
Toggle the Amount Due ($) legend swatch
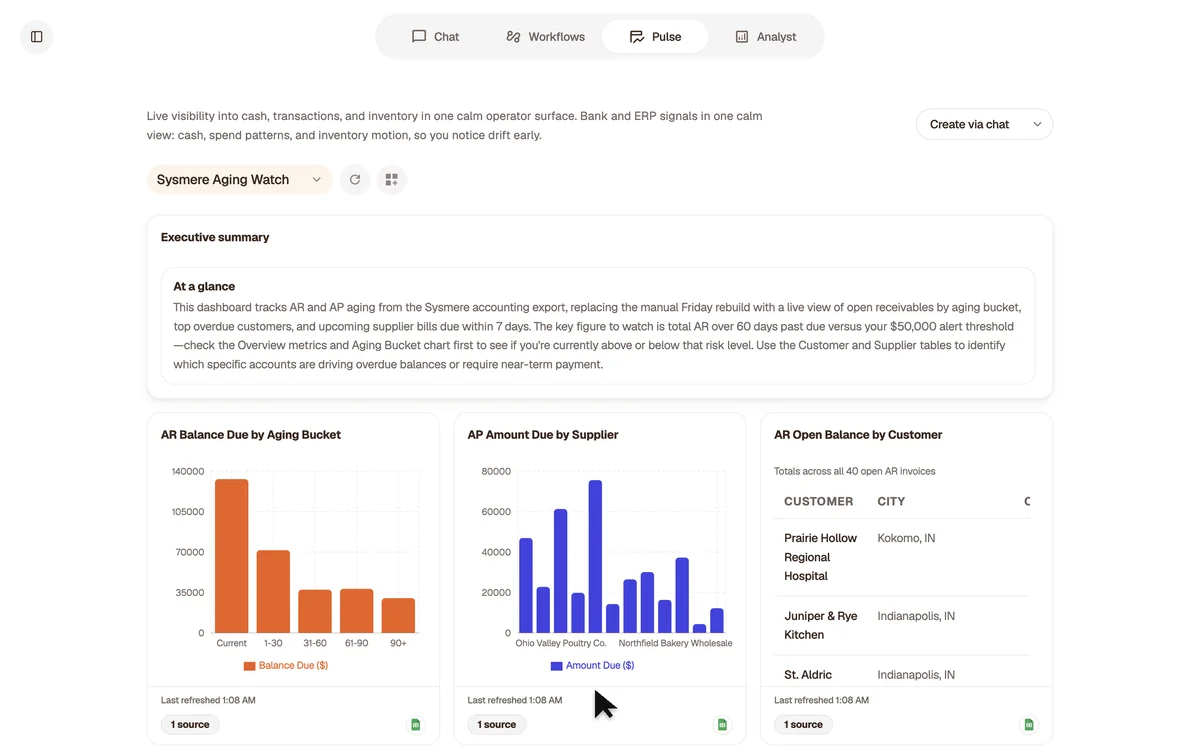tap(556, 666)
